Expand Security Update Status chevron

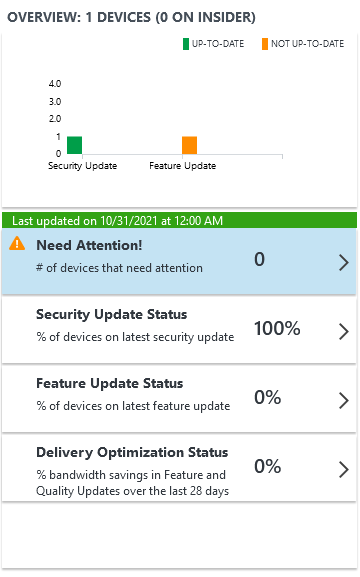click(x=343, y=332)
